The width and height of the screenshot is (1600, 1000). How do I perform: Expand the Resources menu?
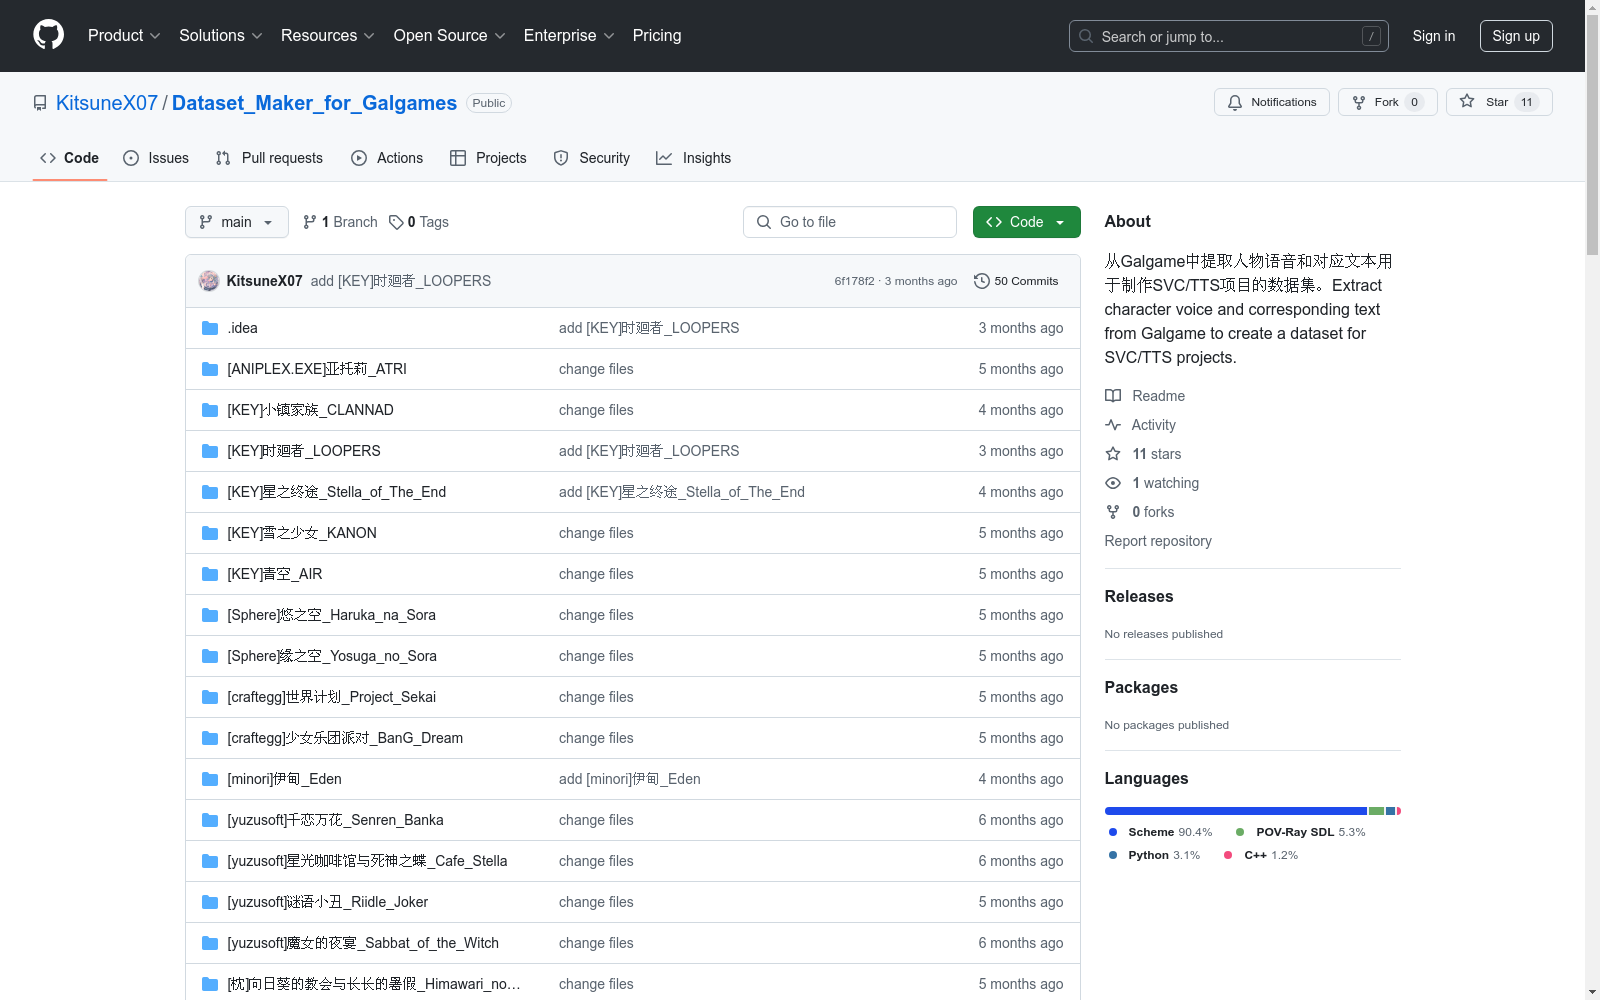(x=328, y=35)
